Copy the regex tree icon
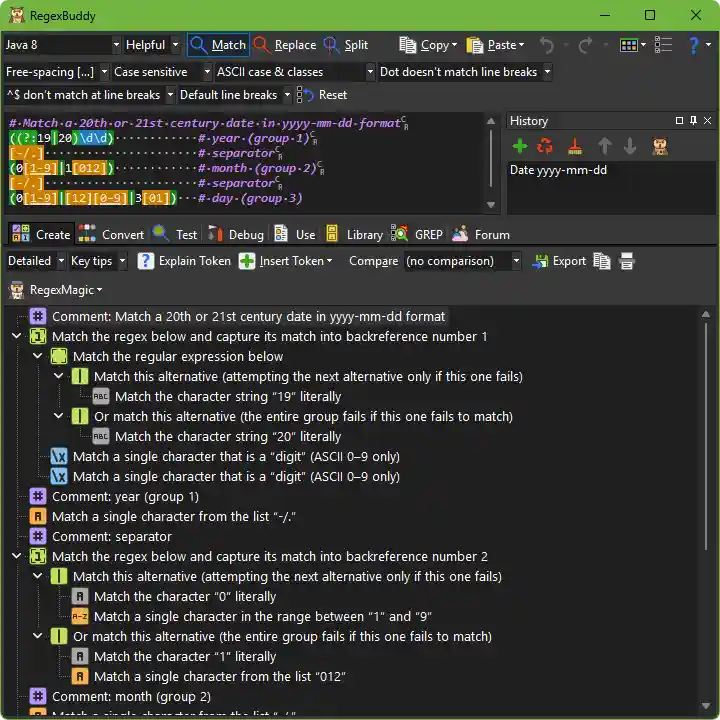Screen dimensions: 720x720 [602, 261]
